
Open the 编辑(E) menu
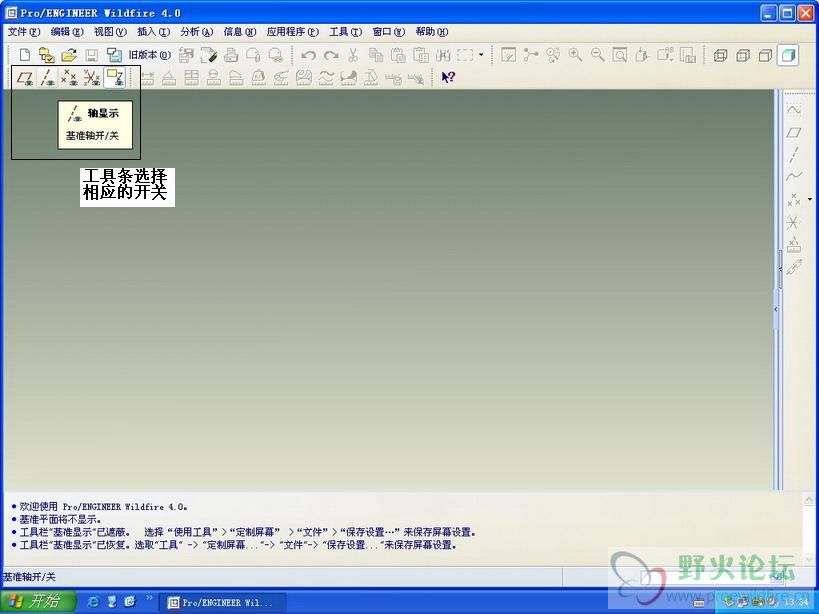(x=67, y=32)
